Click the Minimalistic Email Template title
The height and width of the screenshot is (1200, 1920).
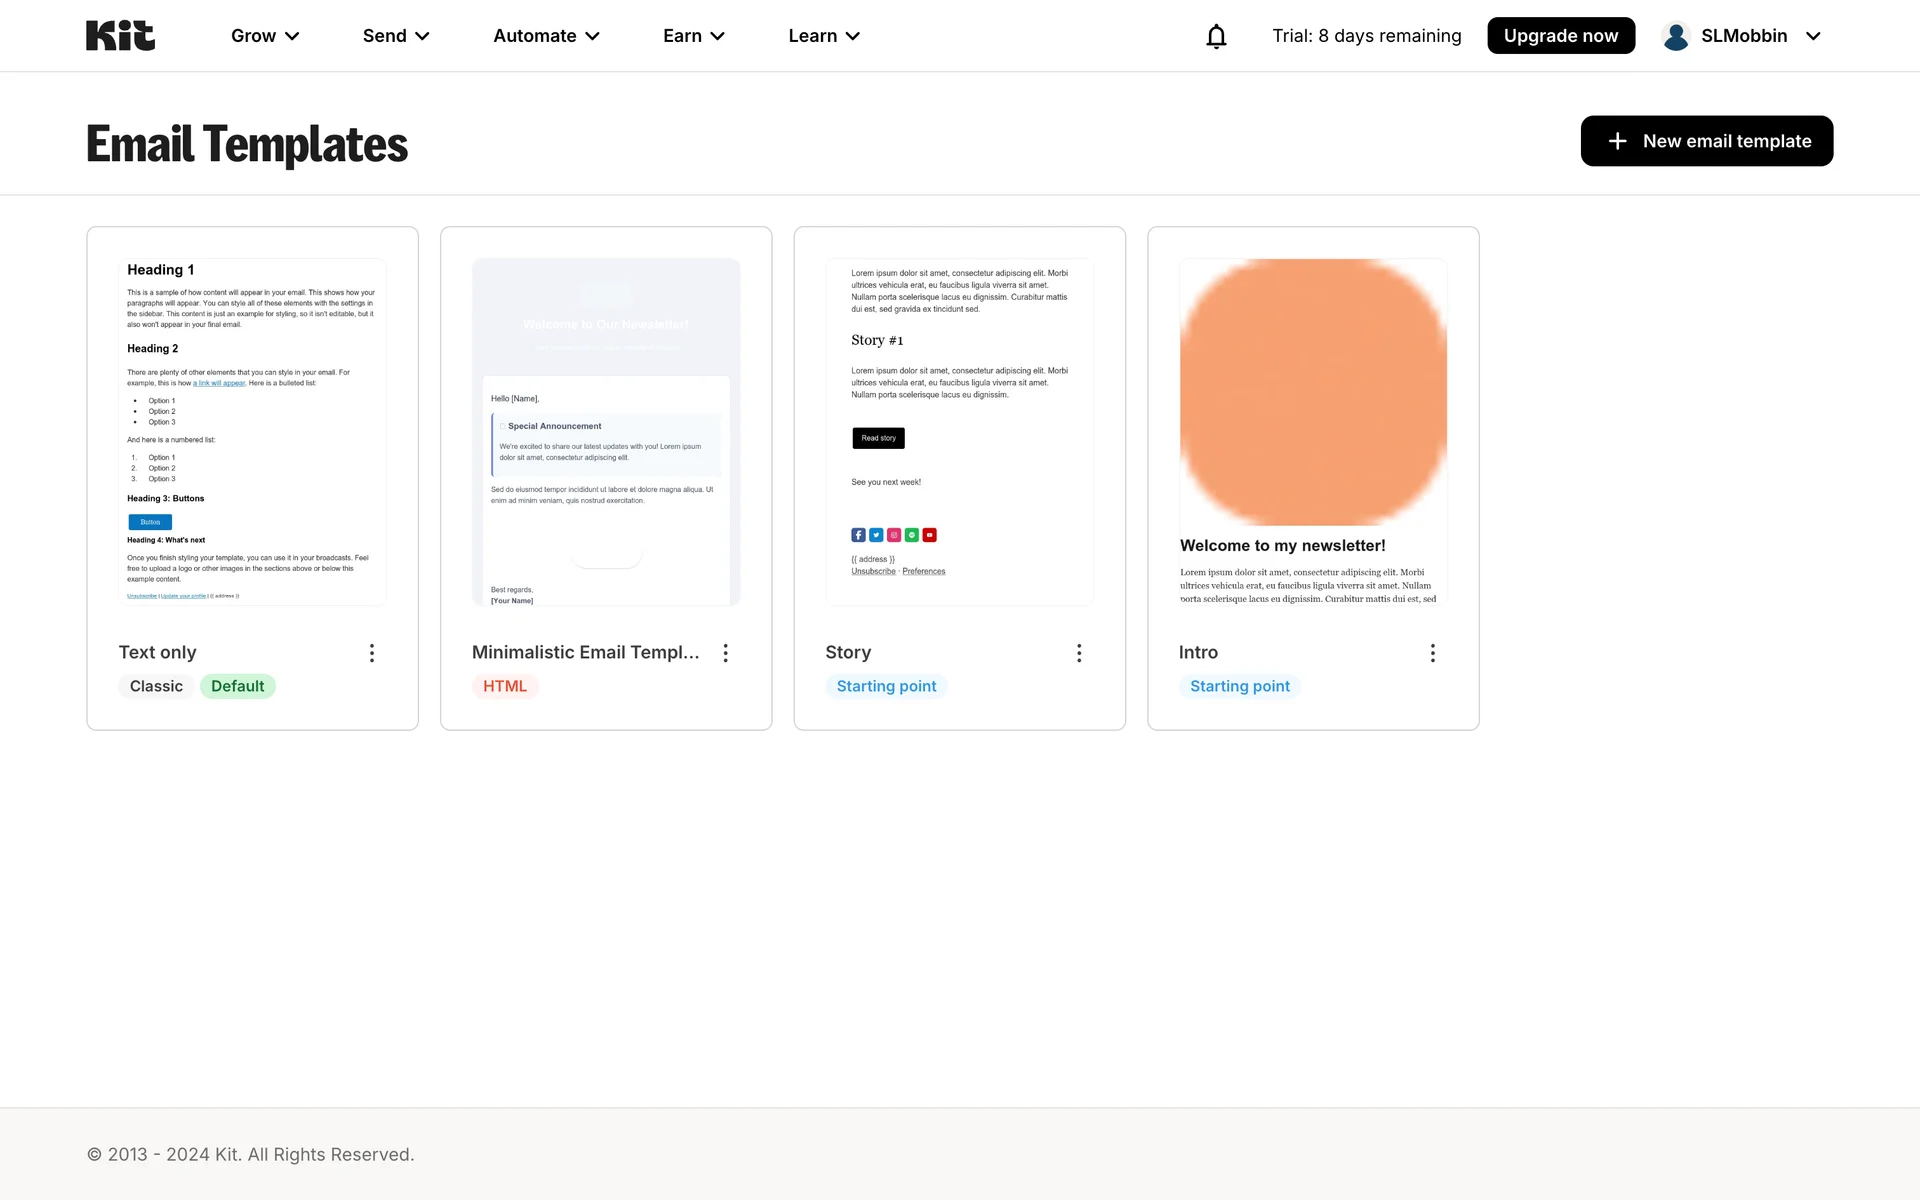click(585, 652)
